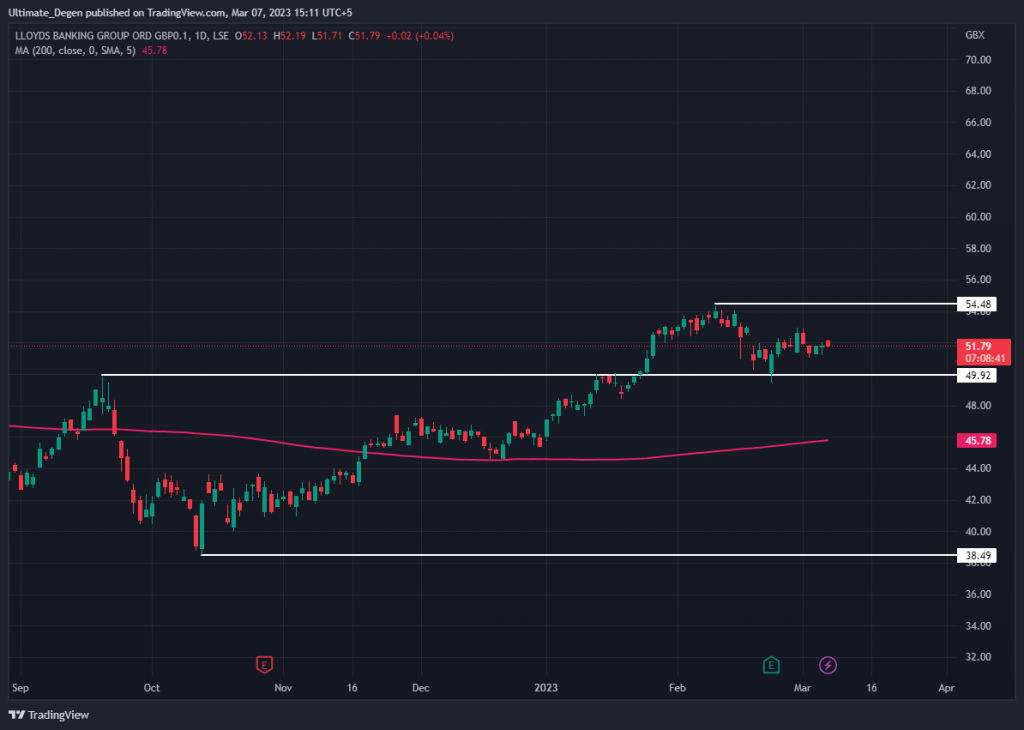Click the 70.00 price axis value

point(978,59)
